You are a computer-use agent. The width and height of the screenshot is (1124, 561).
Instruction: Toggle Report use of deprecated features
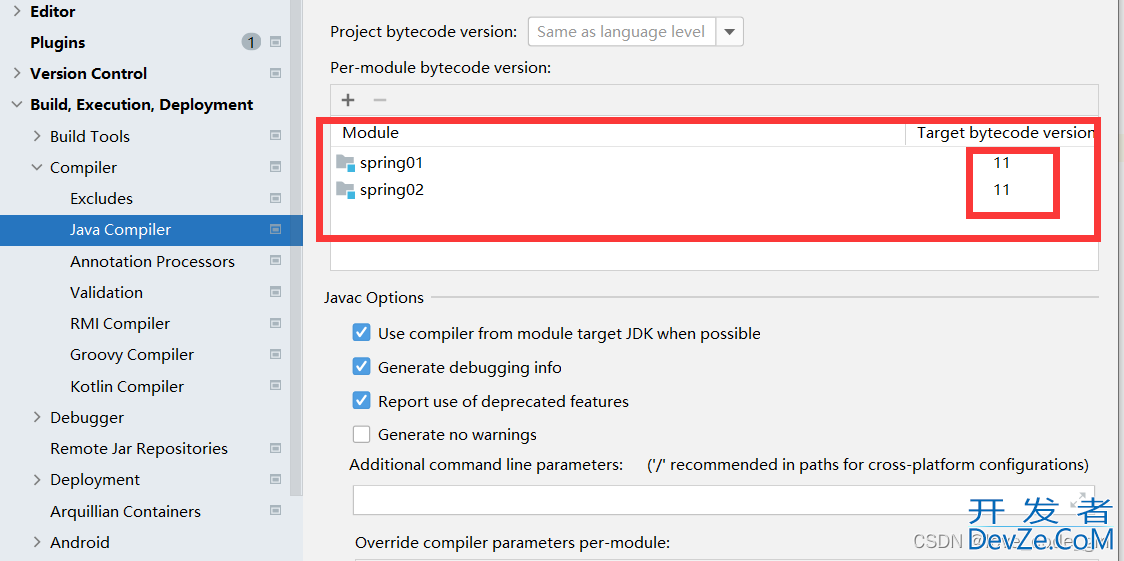coord(361,401)
